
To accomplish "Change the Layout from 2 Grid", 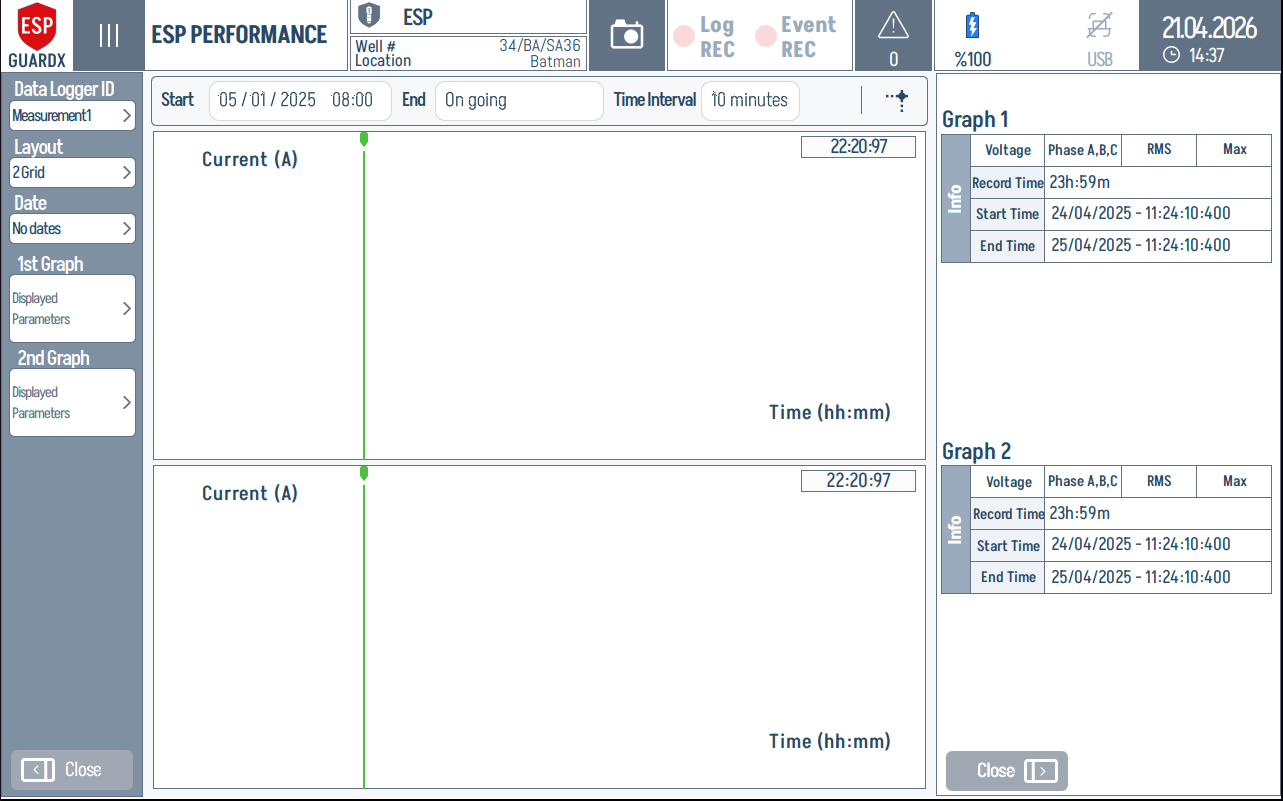I will [71, 170].
